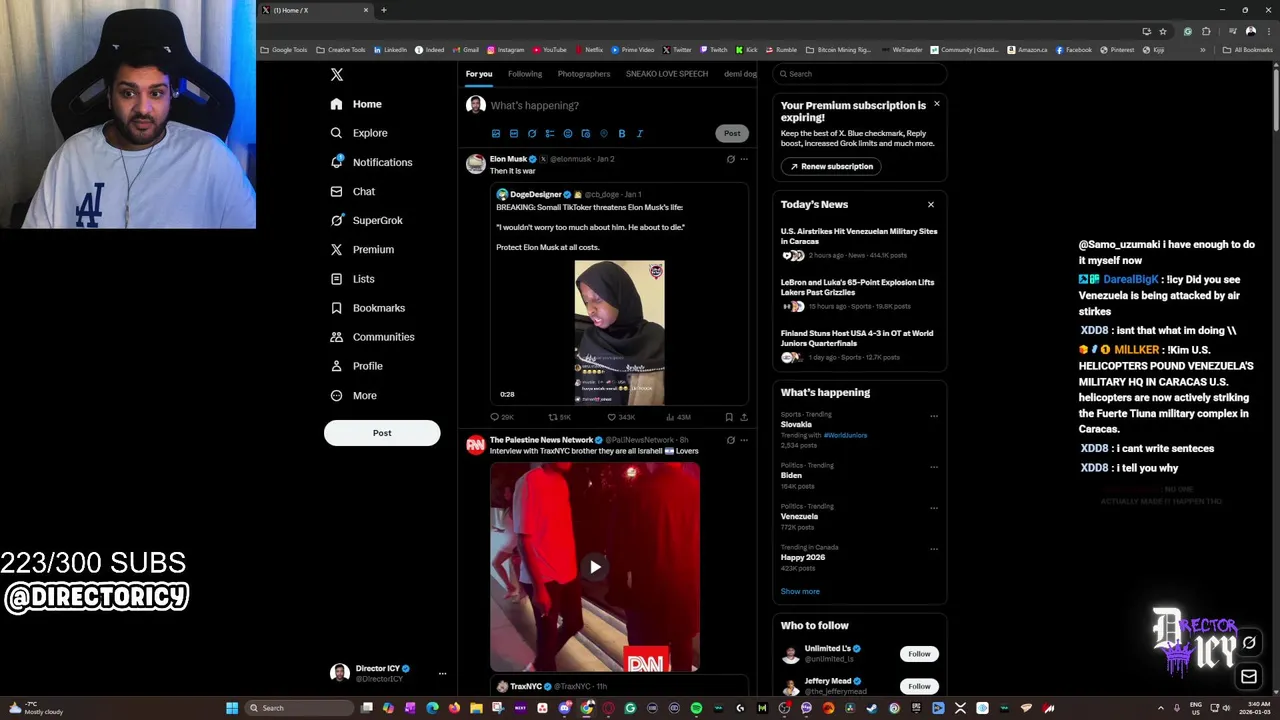
Task: Bookmark this page star icon
Action: [x=1163, y=31]
